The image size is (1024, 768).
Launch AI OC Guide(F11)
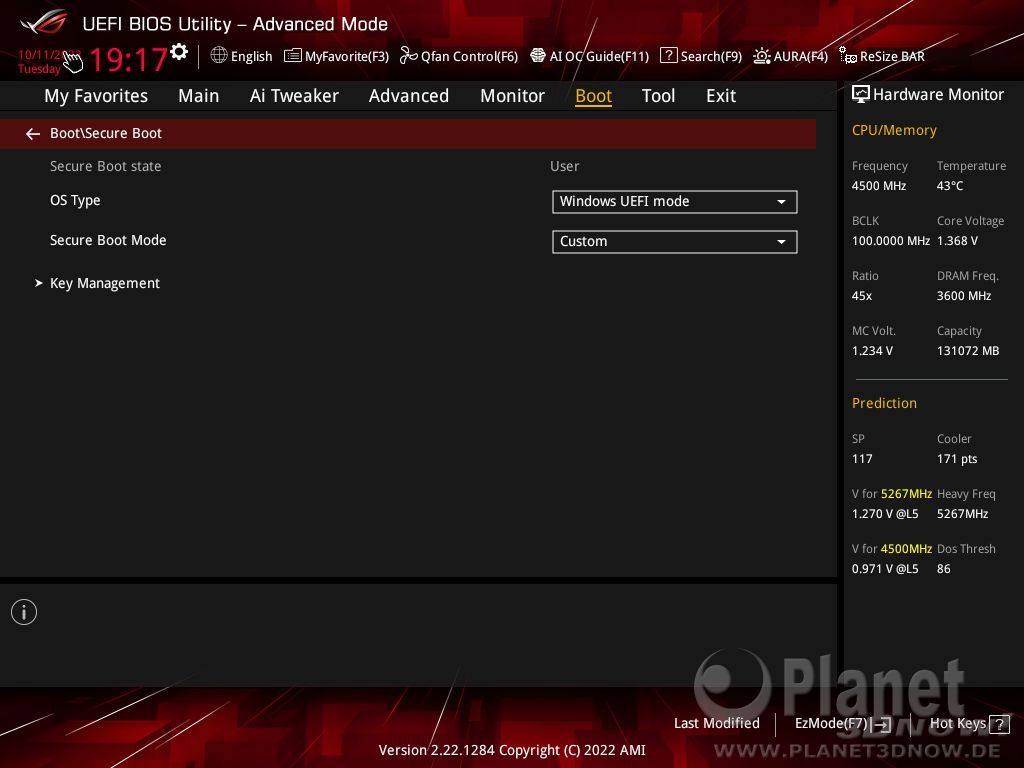tap(600, 57)
